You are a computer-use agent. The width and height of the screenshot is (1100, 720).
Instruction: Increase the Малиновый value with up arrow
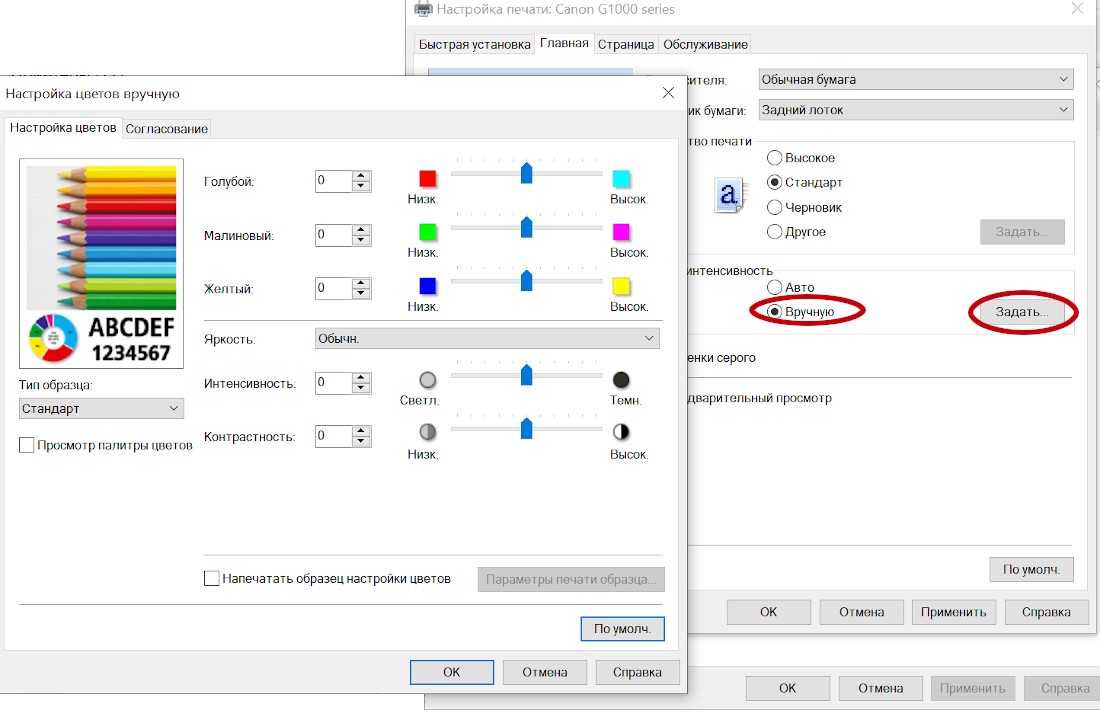(x=361, y=229)
